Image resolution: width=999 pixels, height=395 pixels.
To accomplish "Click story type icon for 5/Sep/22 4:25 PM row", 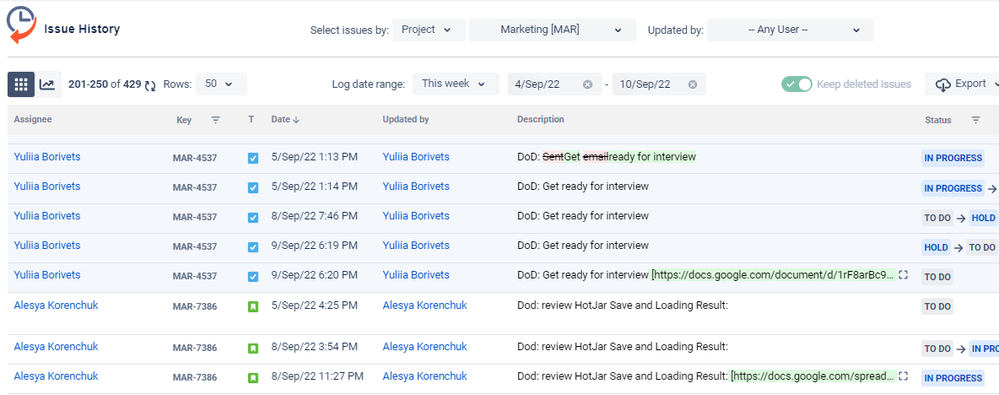I will click(253, 307).
